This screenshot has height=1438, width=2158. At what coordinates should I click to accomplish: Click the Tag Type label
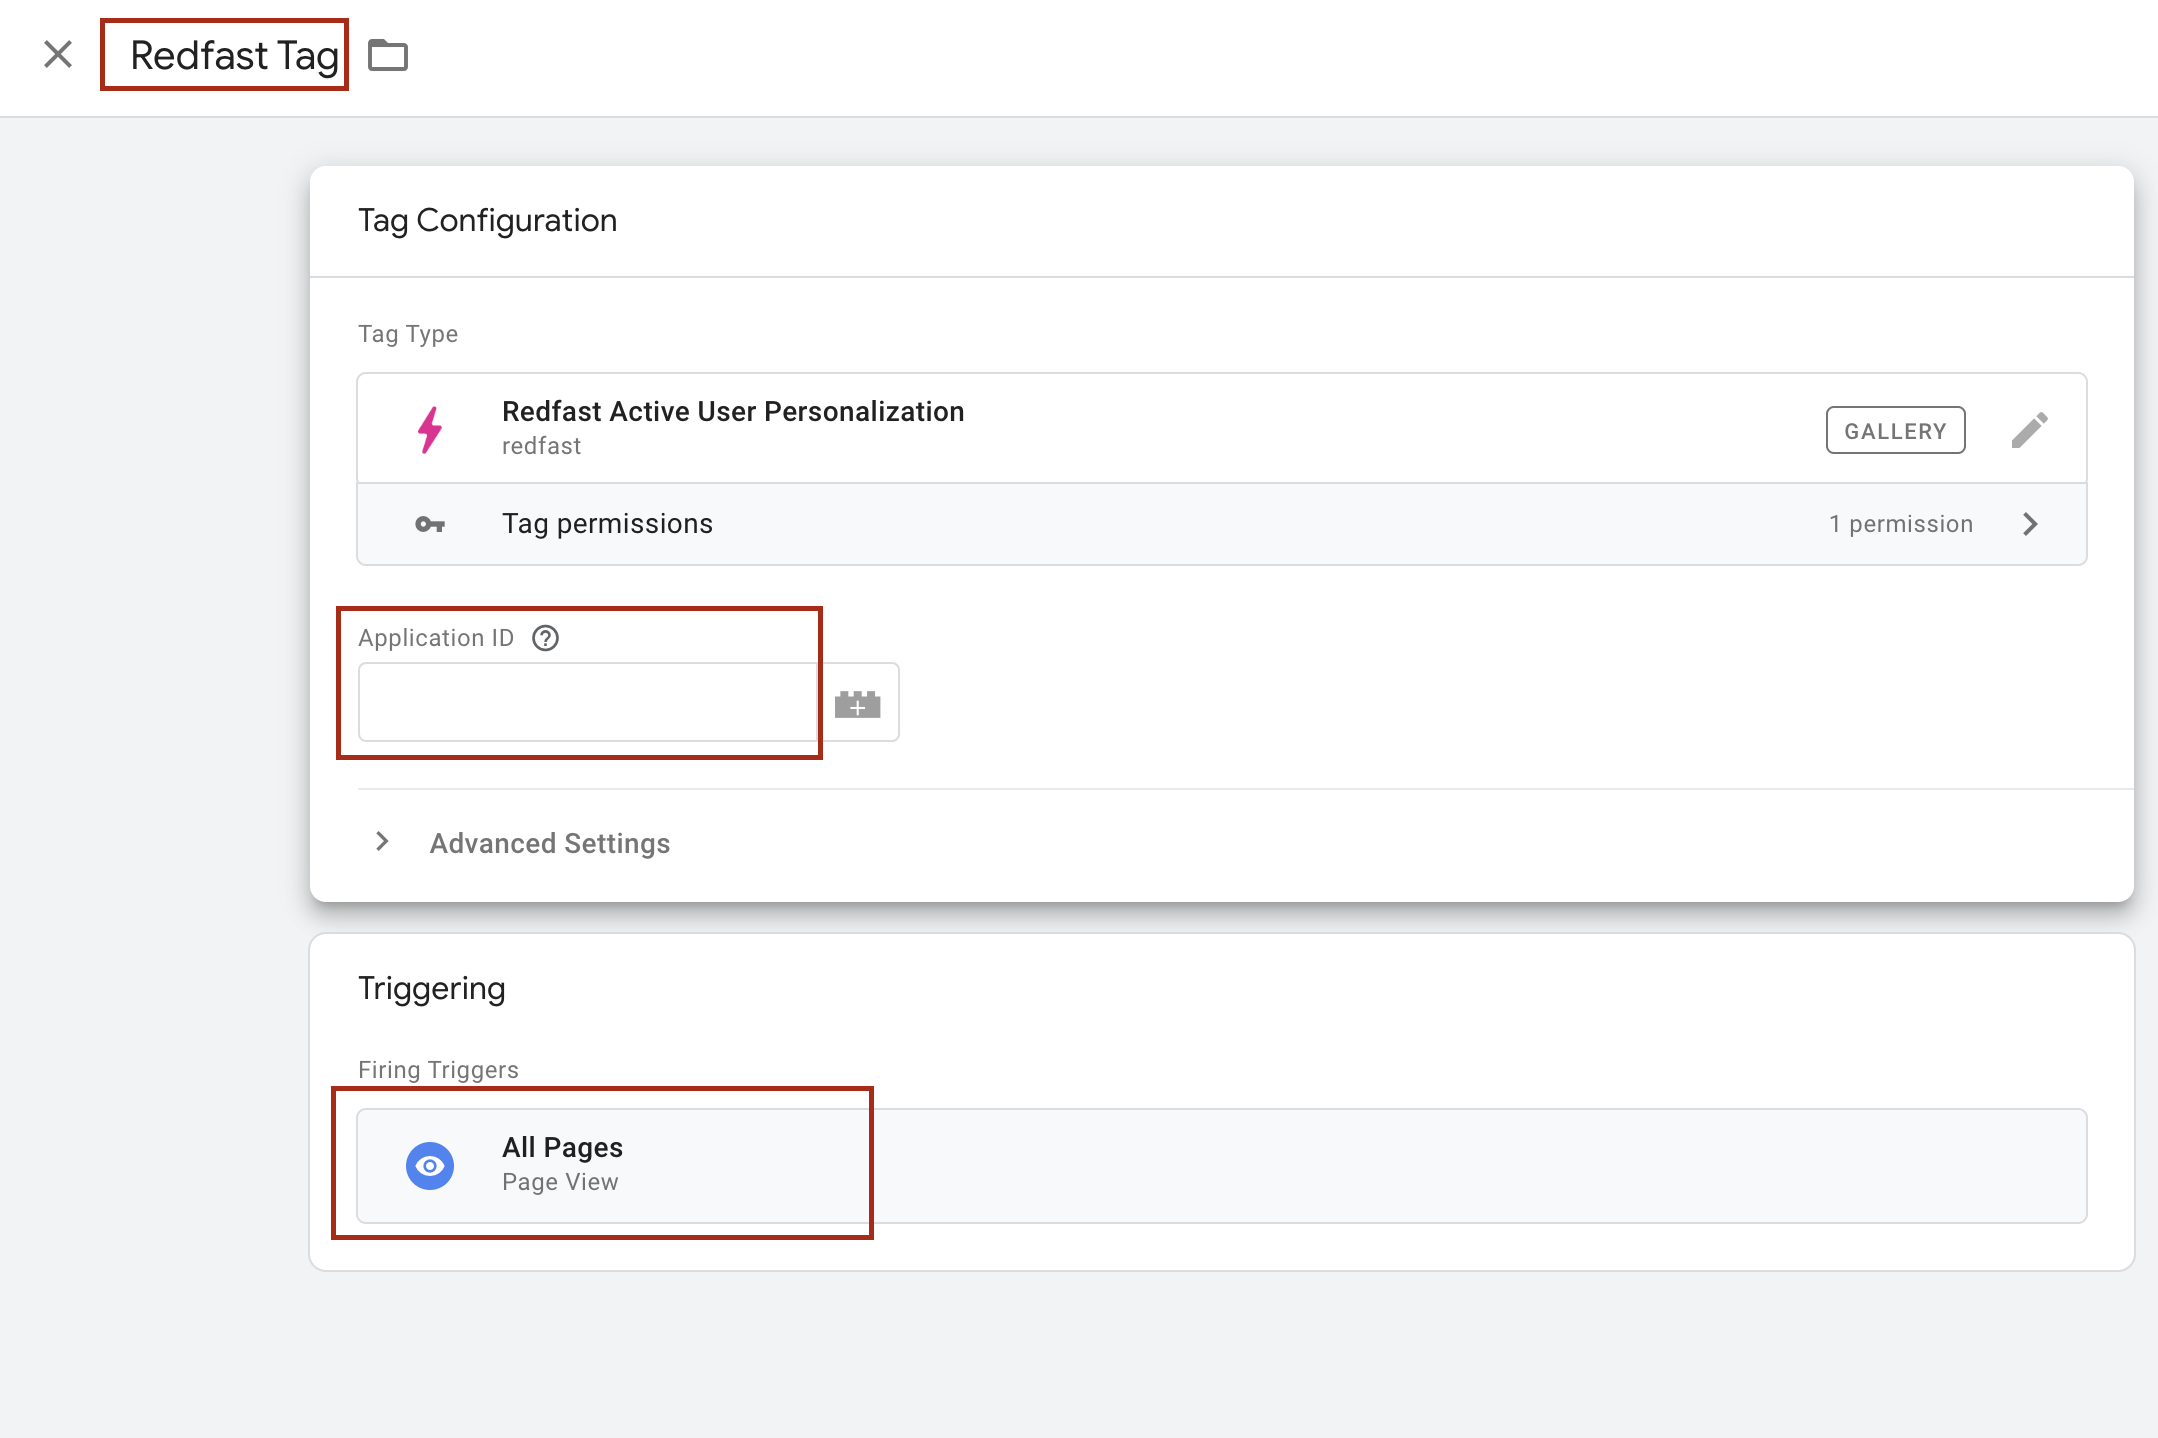(408, 334)
